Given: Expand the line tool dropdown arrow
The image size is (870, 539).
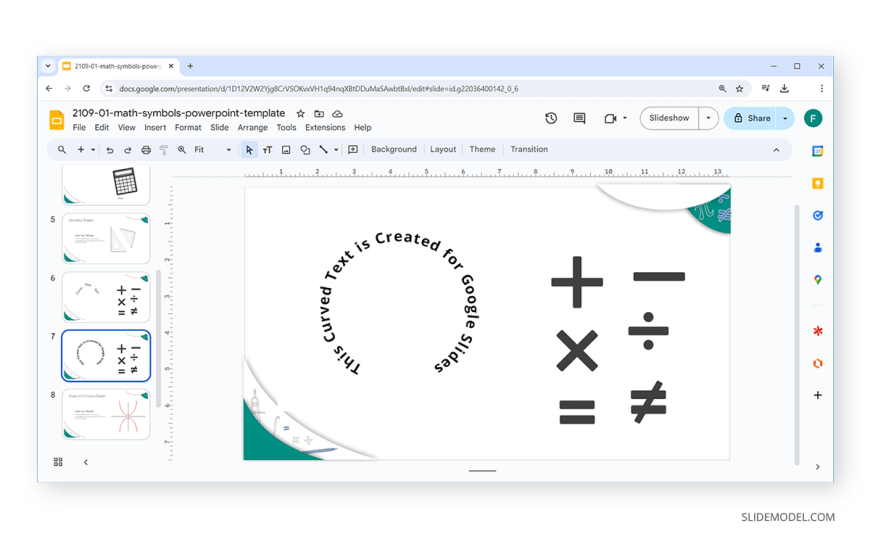Looking at the screenshot, I should coord(336,150).
